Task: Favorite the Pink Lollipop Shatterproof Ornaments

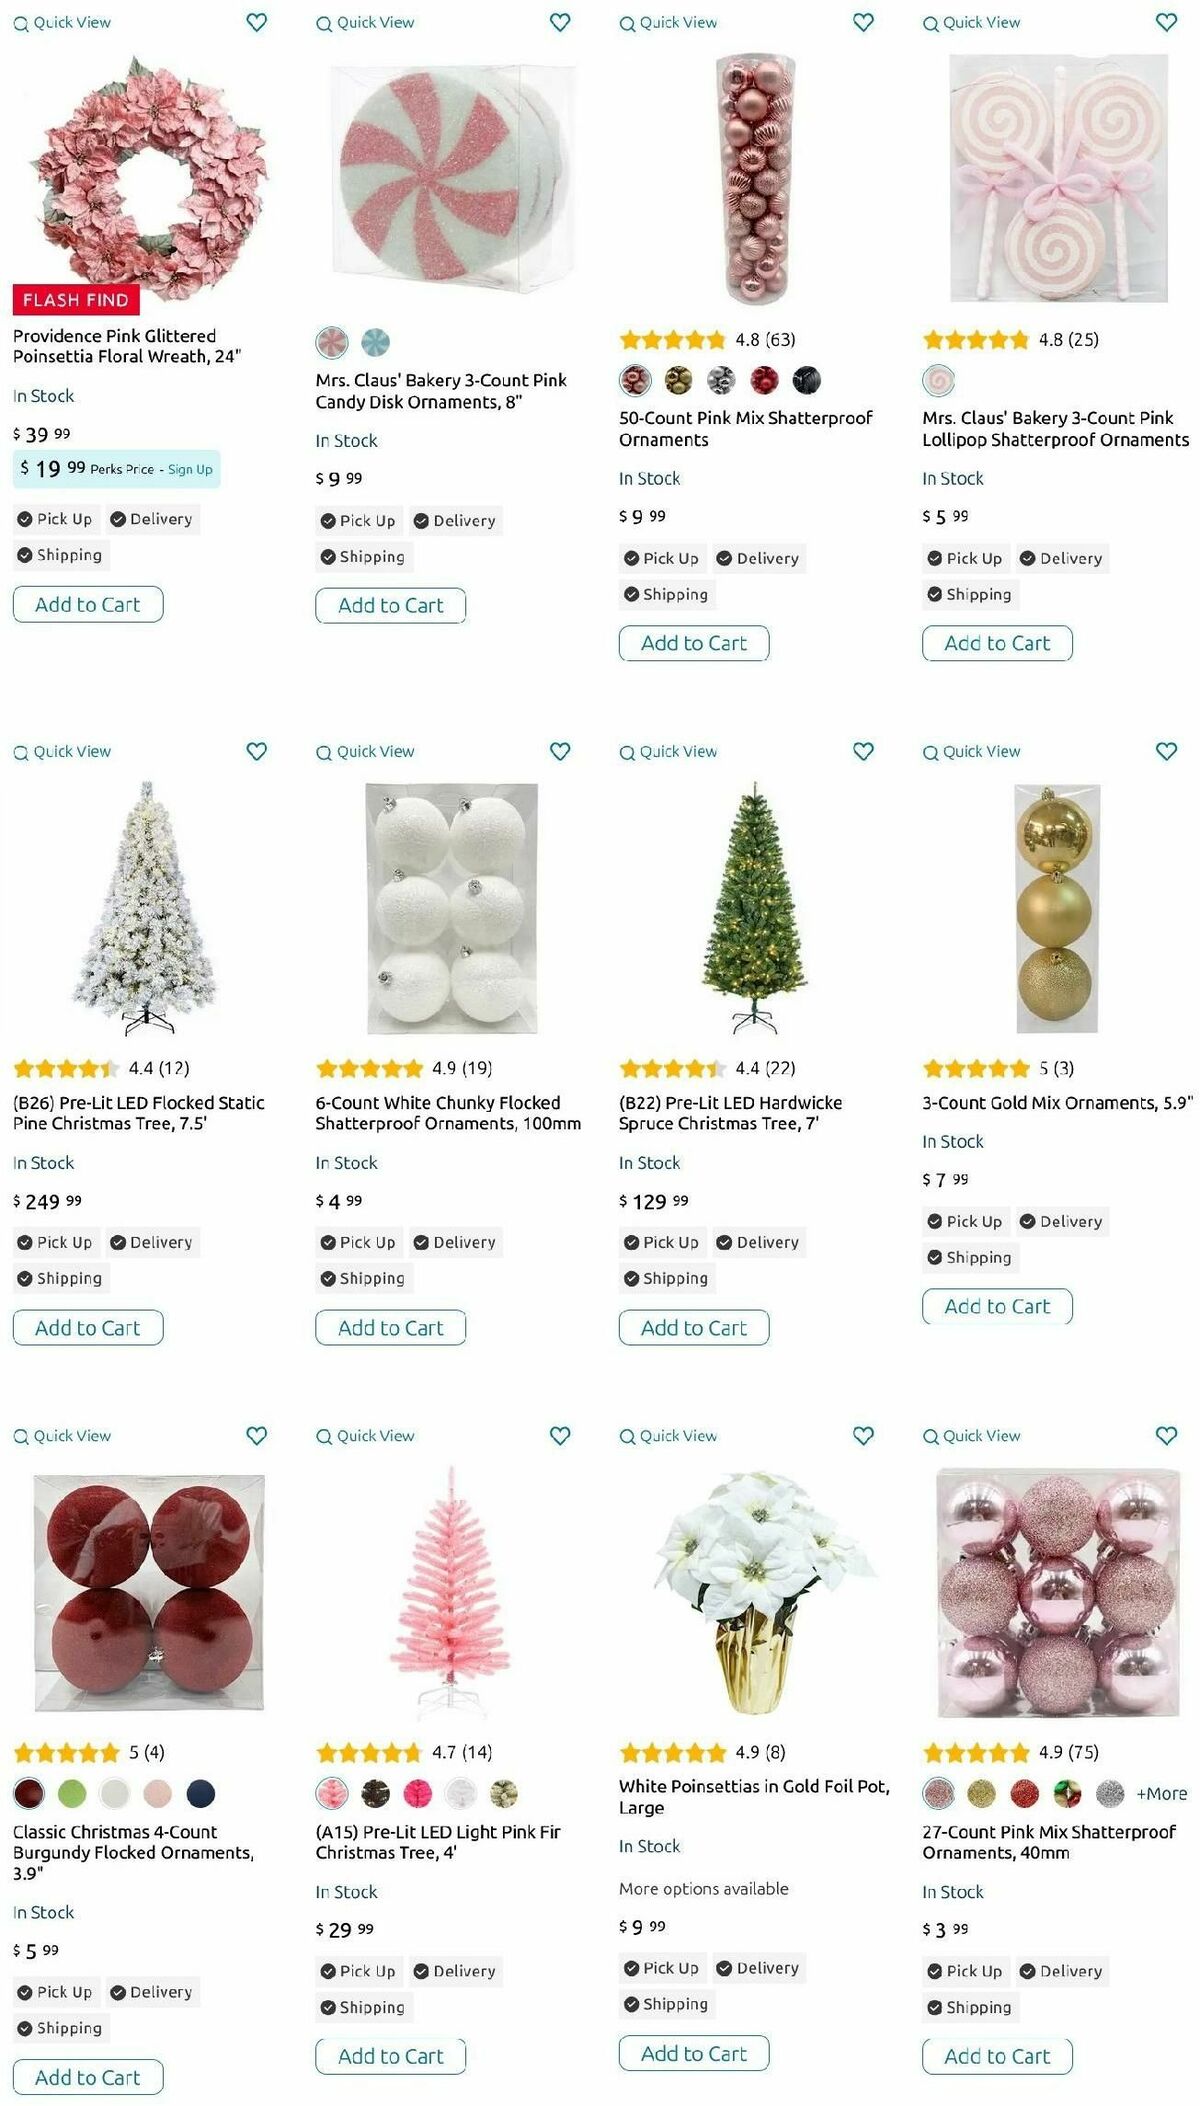Action: pos(1166,22)
